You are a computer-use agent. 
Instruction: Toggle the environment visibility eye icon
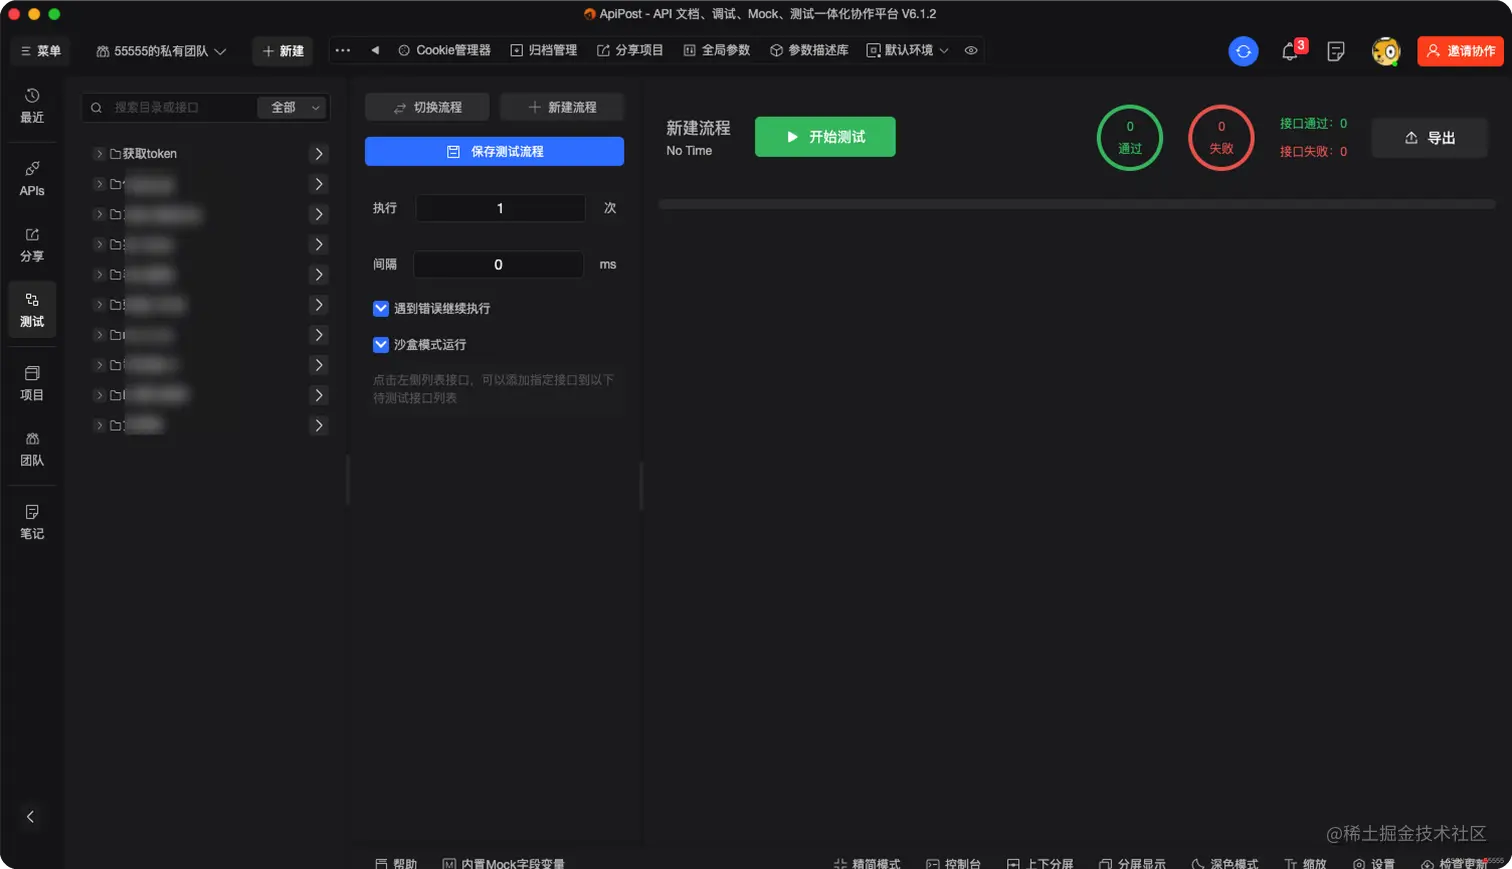(969, 49)
